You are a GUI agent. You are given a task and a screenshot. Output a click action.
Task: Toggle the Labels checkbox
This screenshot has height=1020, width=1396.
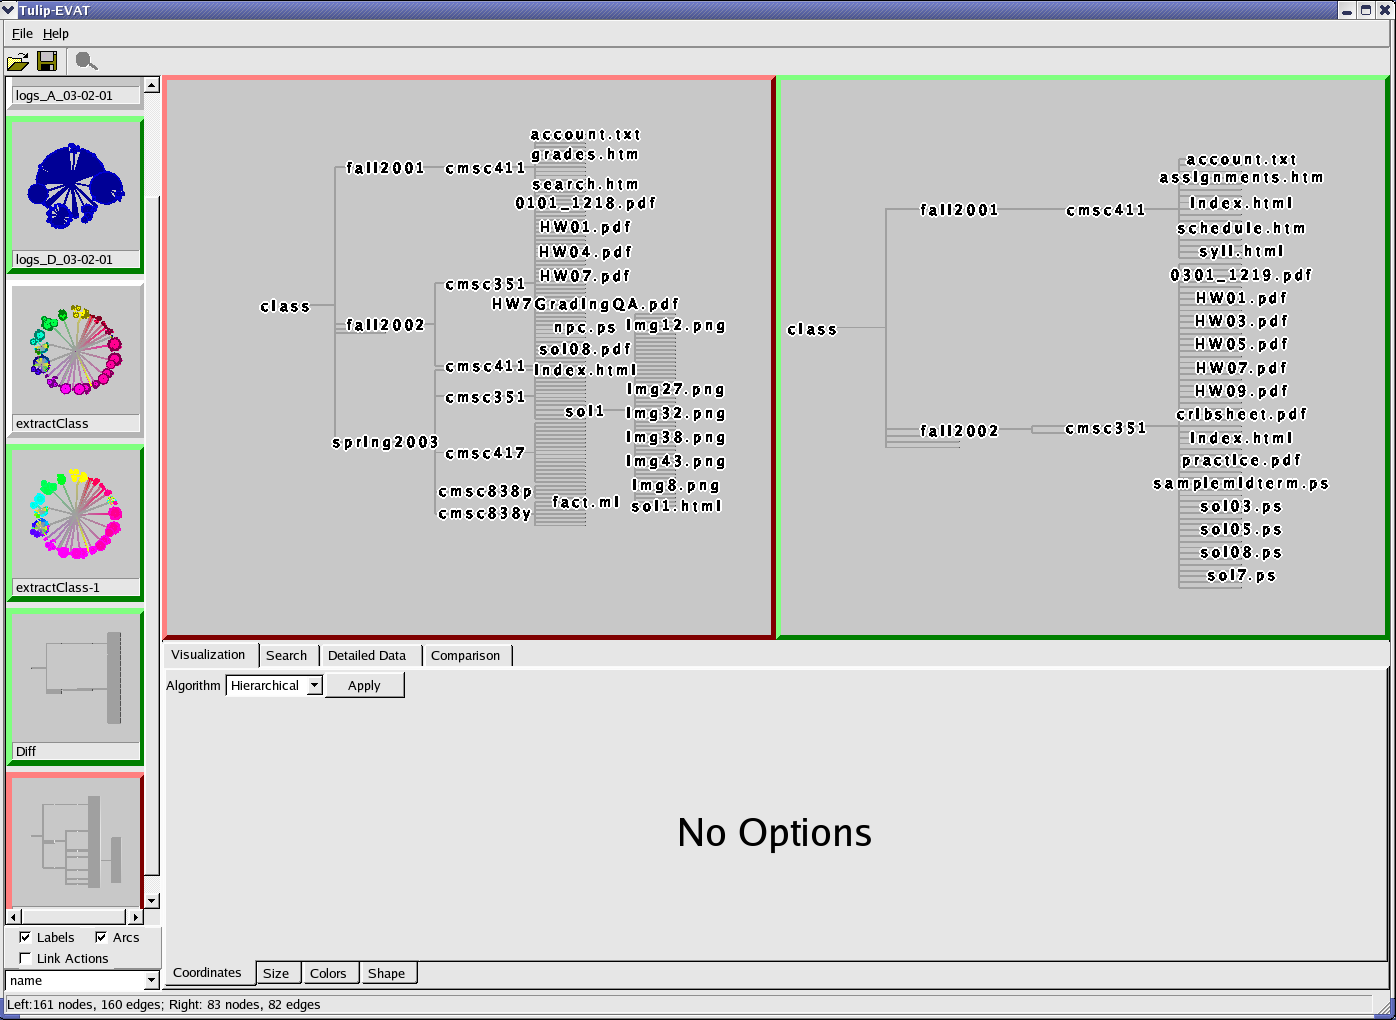click(25, 937)
